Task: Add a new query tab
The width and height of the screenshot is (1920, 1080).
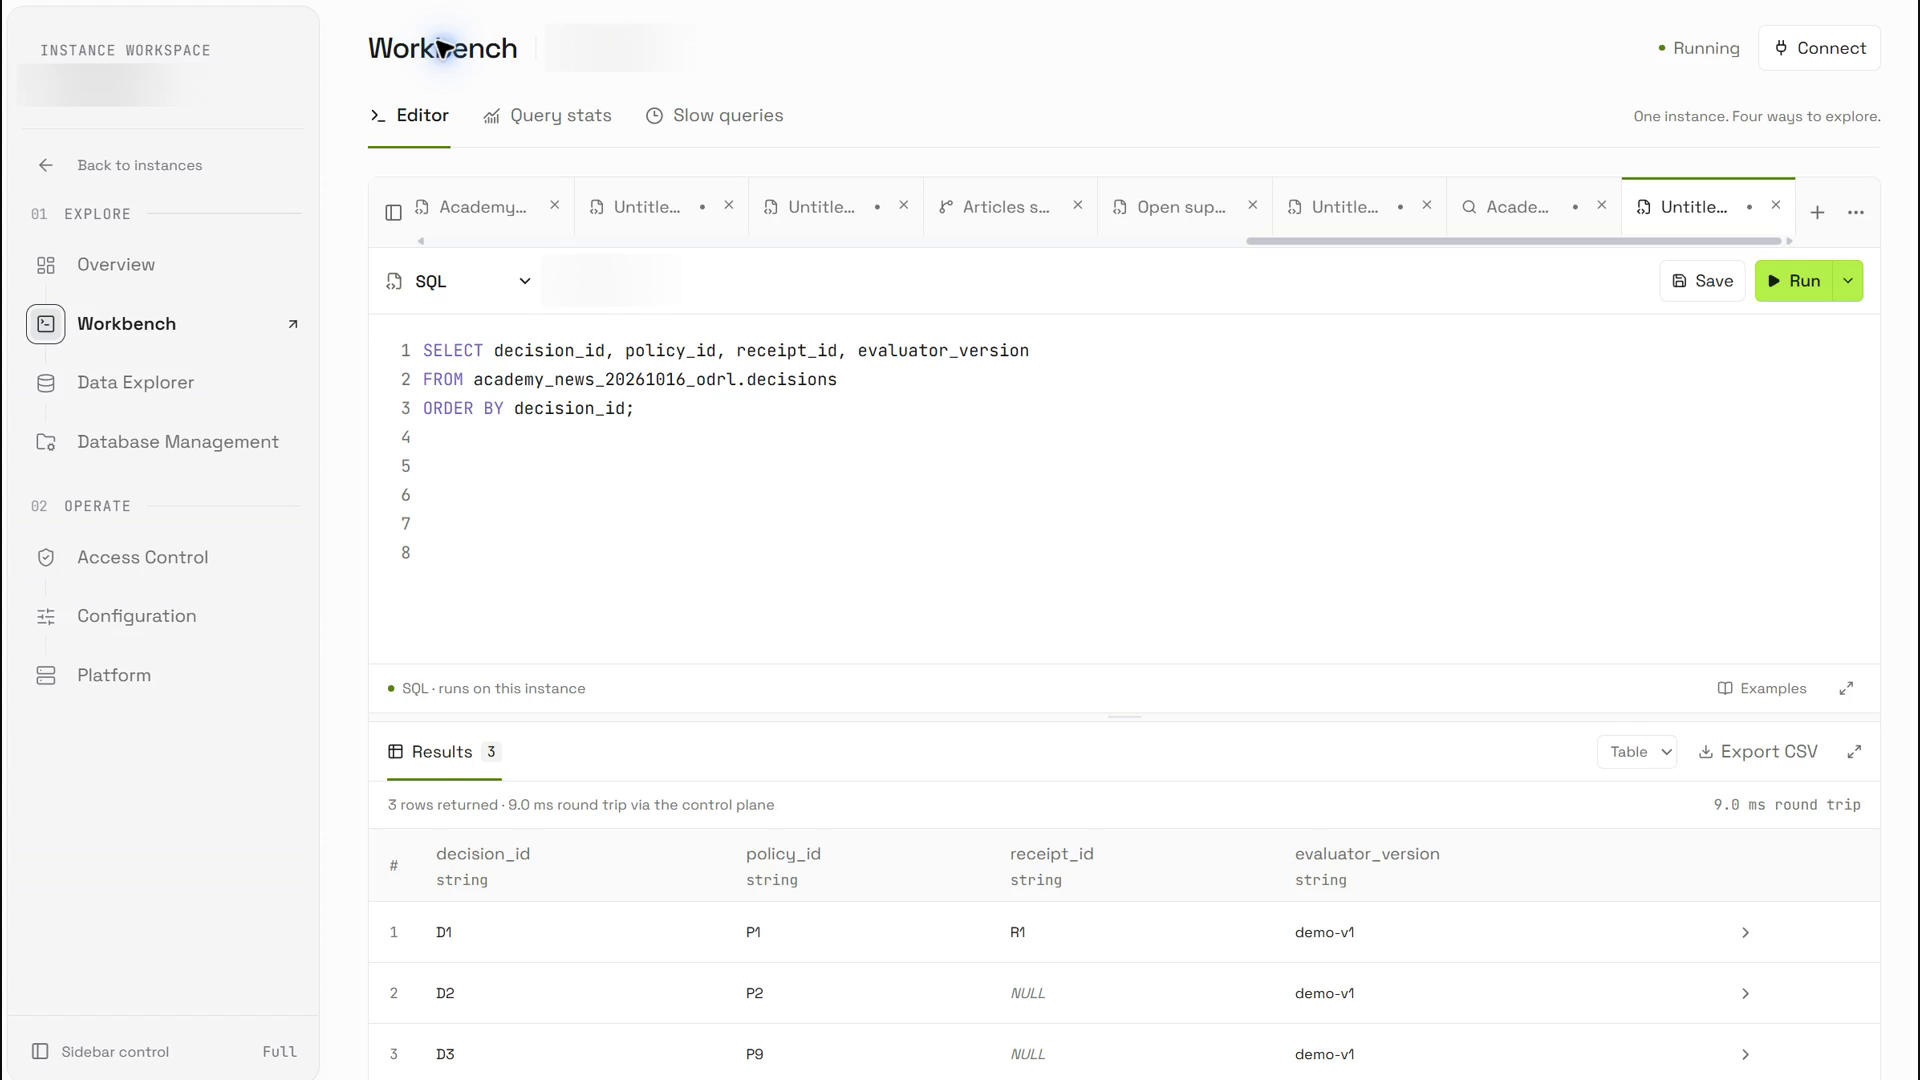Action: [x=1817, y=212]
